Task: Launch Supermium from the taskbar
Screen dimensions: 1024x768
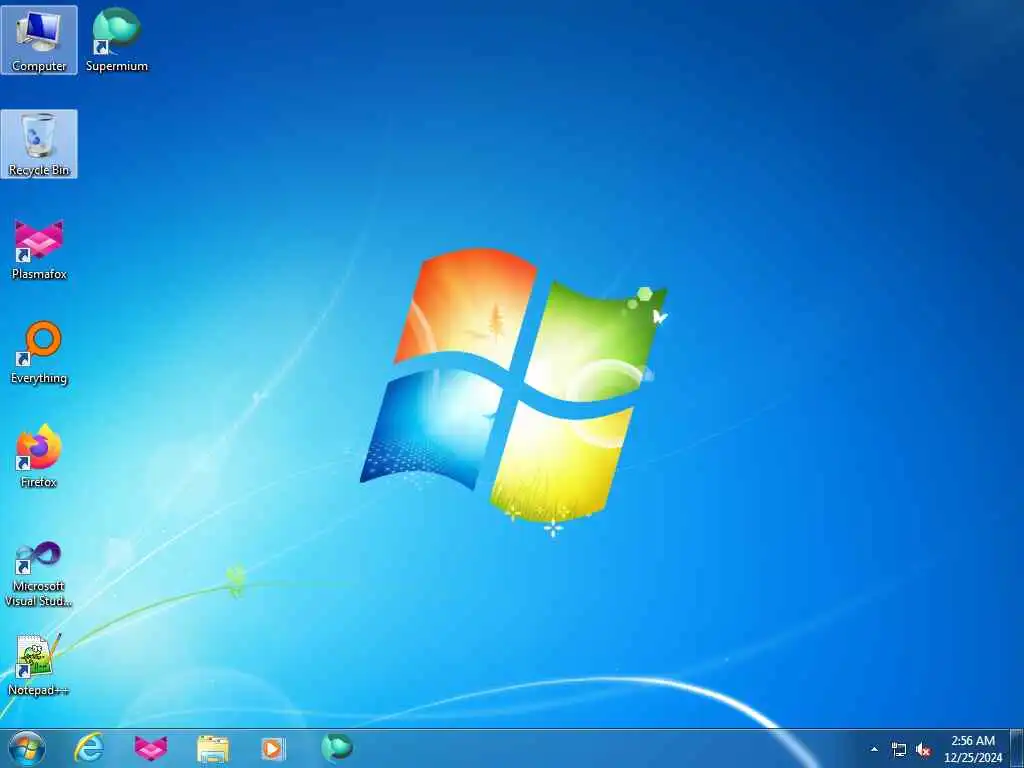Action: pyautogui.click(x=337, y=747)
